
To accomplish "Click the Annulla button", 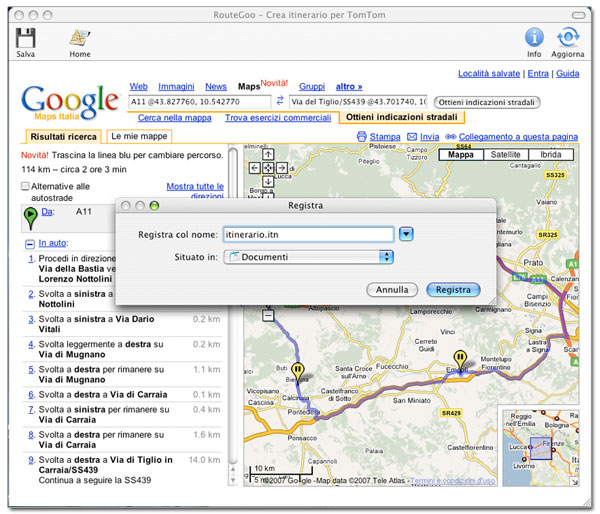I will click(392, 290).
